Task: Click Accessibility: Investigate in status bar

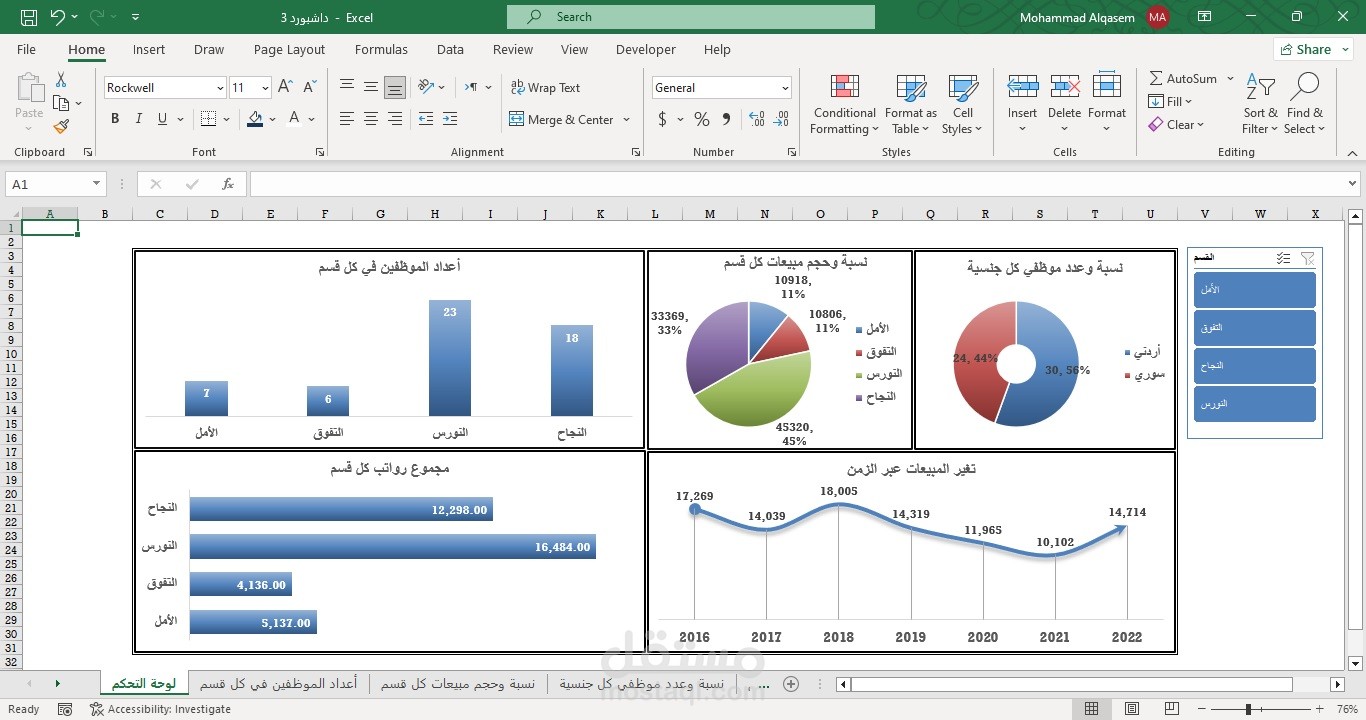Action: 160,709
